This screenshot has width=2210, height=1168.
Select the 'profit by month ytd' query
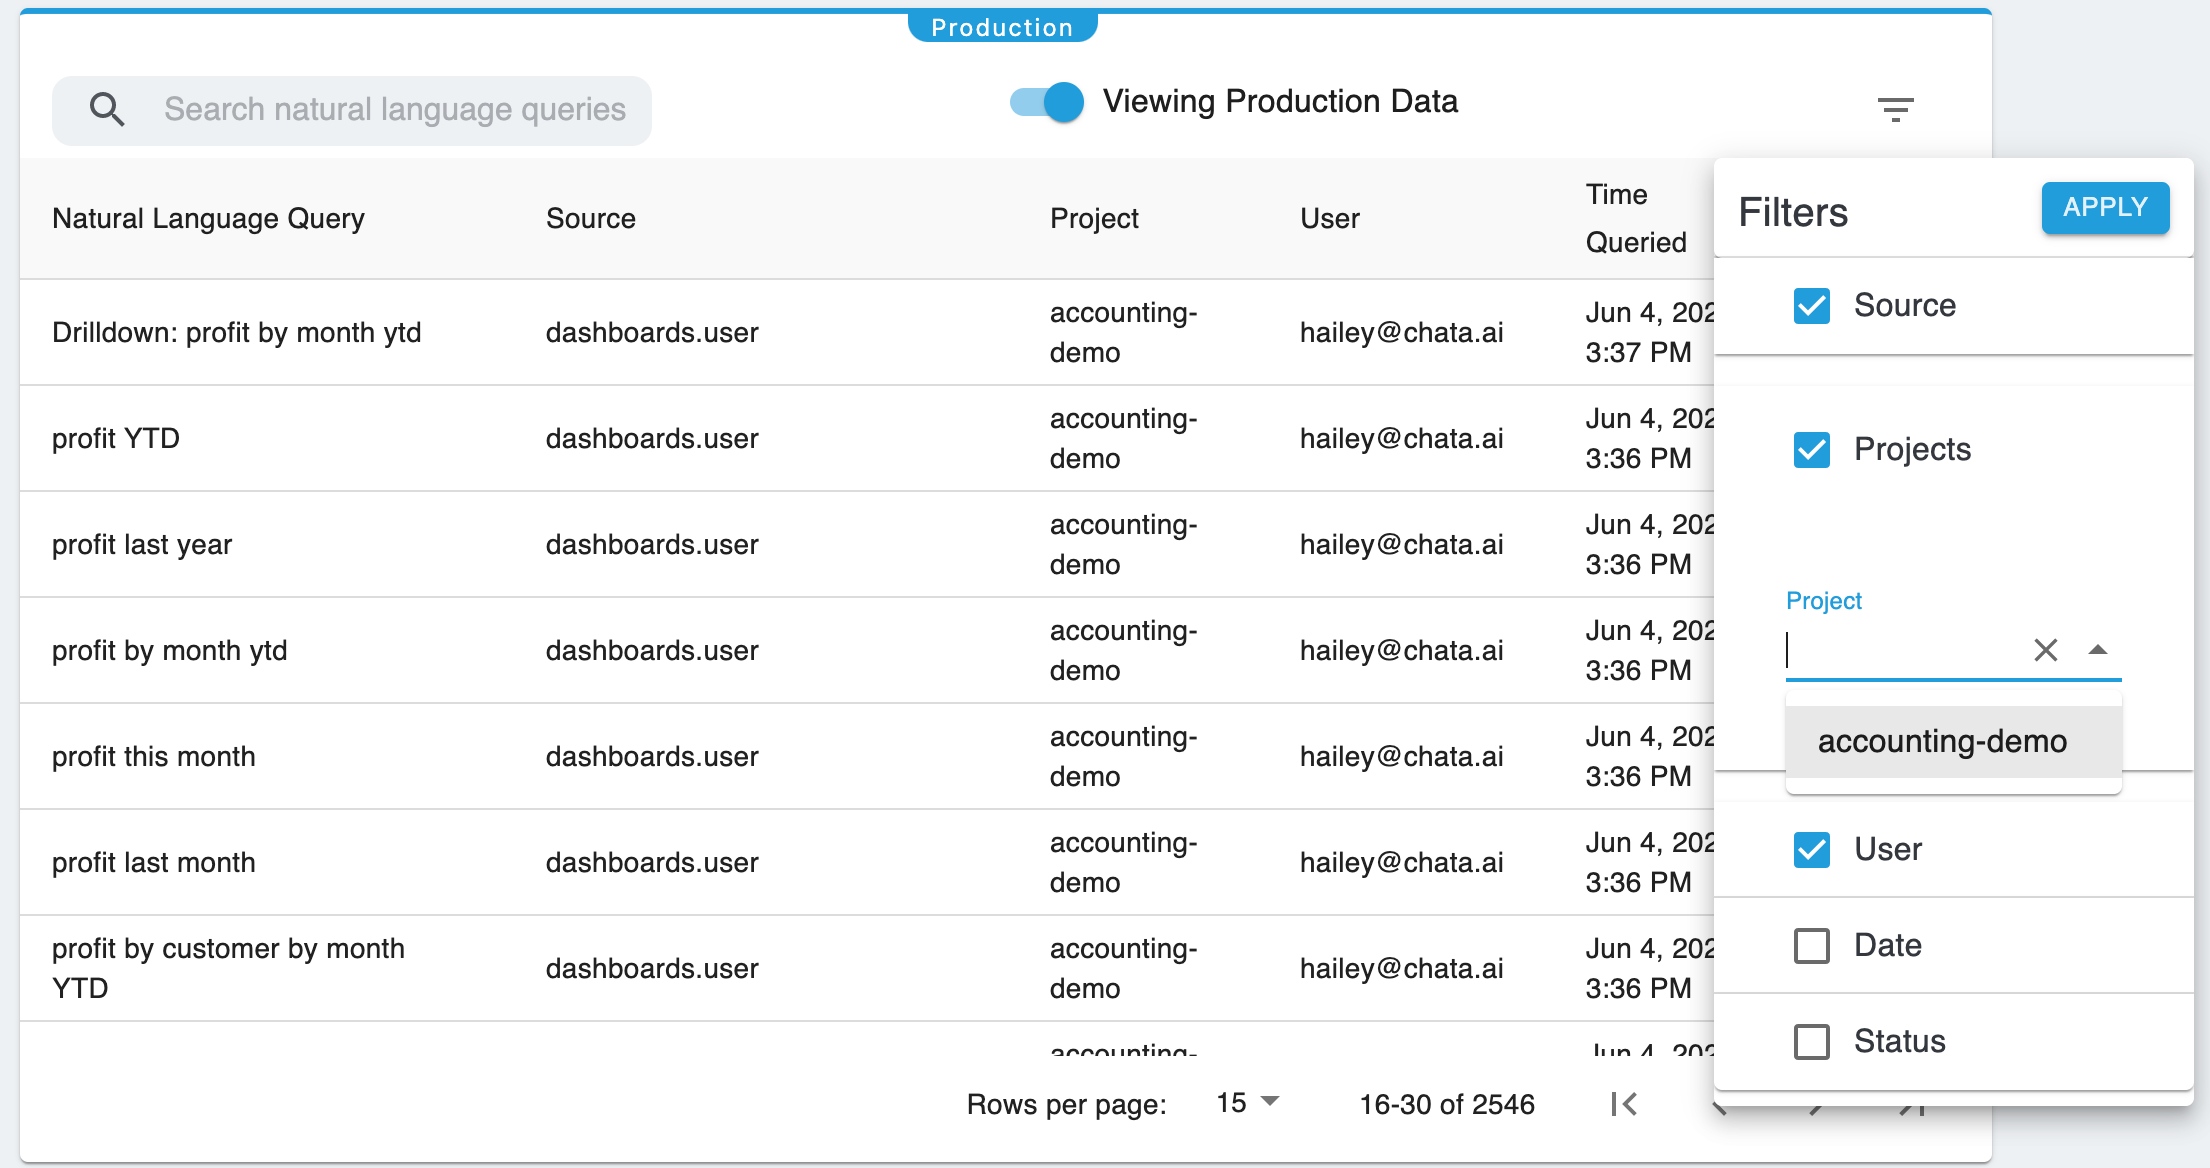coord(170,651)
